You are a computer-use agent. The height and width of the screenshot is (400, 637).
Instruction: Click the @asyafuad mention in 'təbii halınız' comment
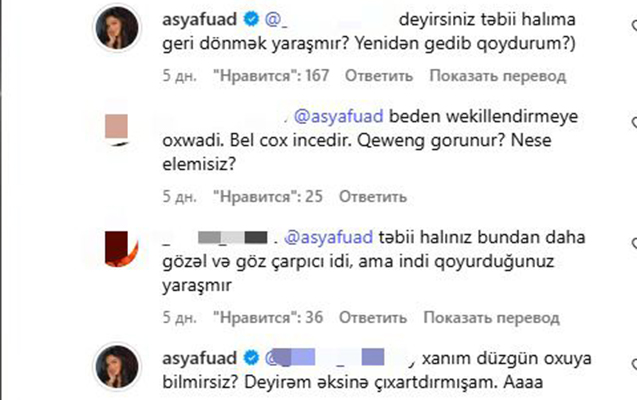coord(330,238)
